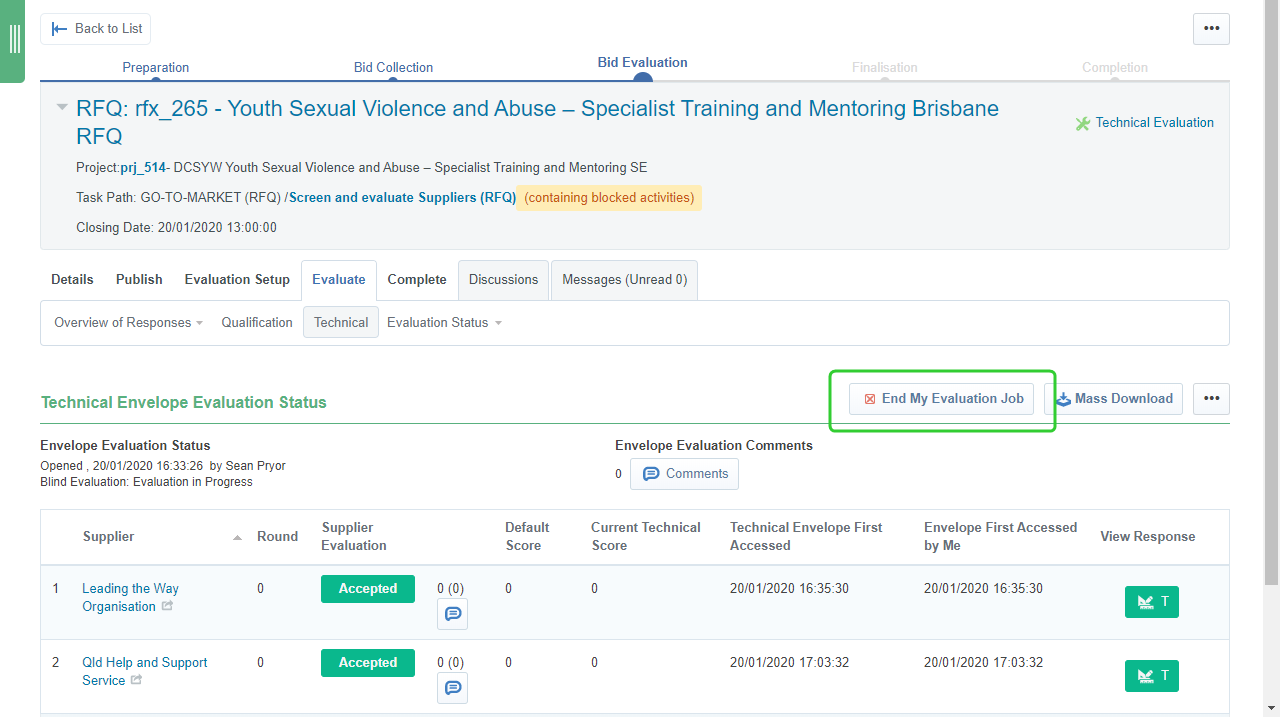Switch to the Evaluation Setup tab
1280x717 pixels.
tap(237, 280)
